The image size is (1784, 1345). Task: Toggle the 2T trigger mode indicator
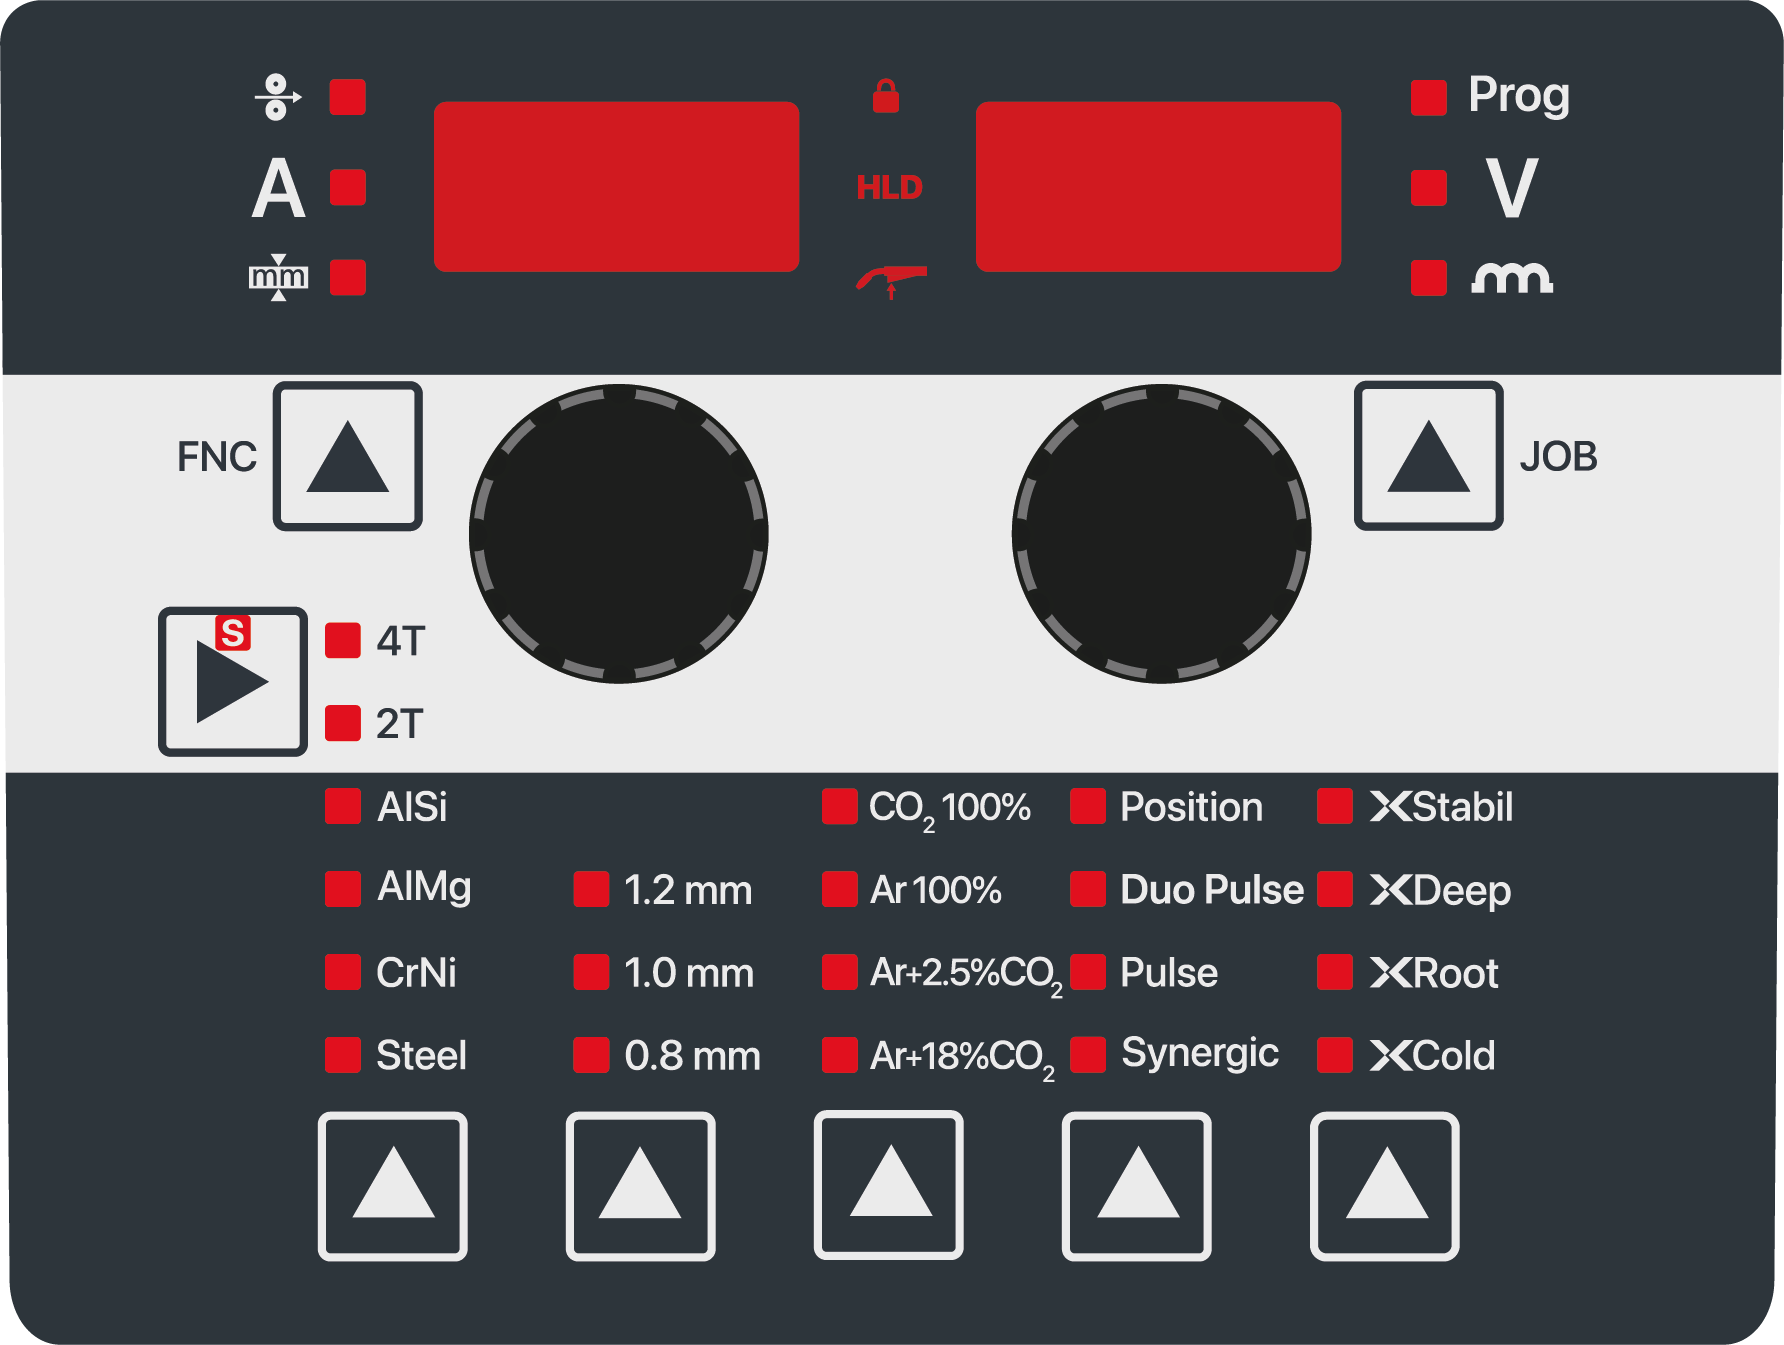(x=343, y=723)
